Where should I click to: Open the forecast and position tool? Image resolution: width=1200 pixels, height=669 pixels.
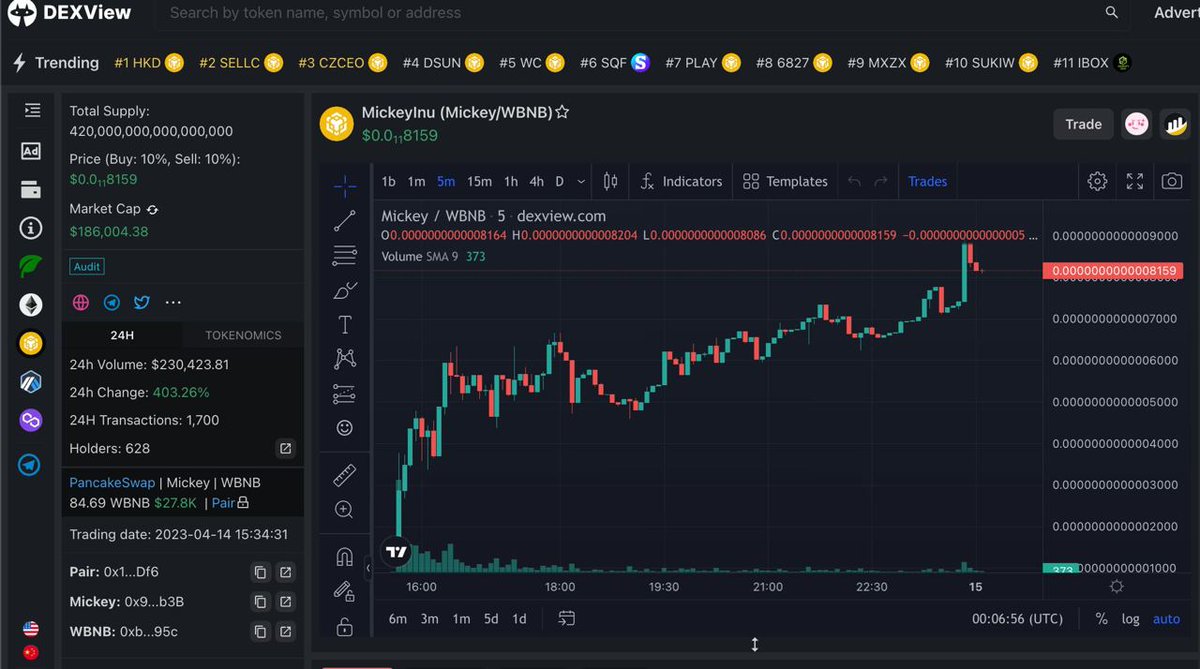tap(344, 393)
